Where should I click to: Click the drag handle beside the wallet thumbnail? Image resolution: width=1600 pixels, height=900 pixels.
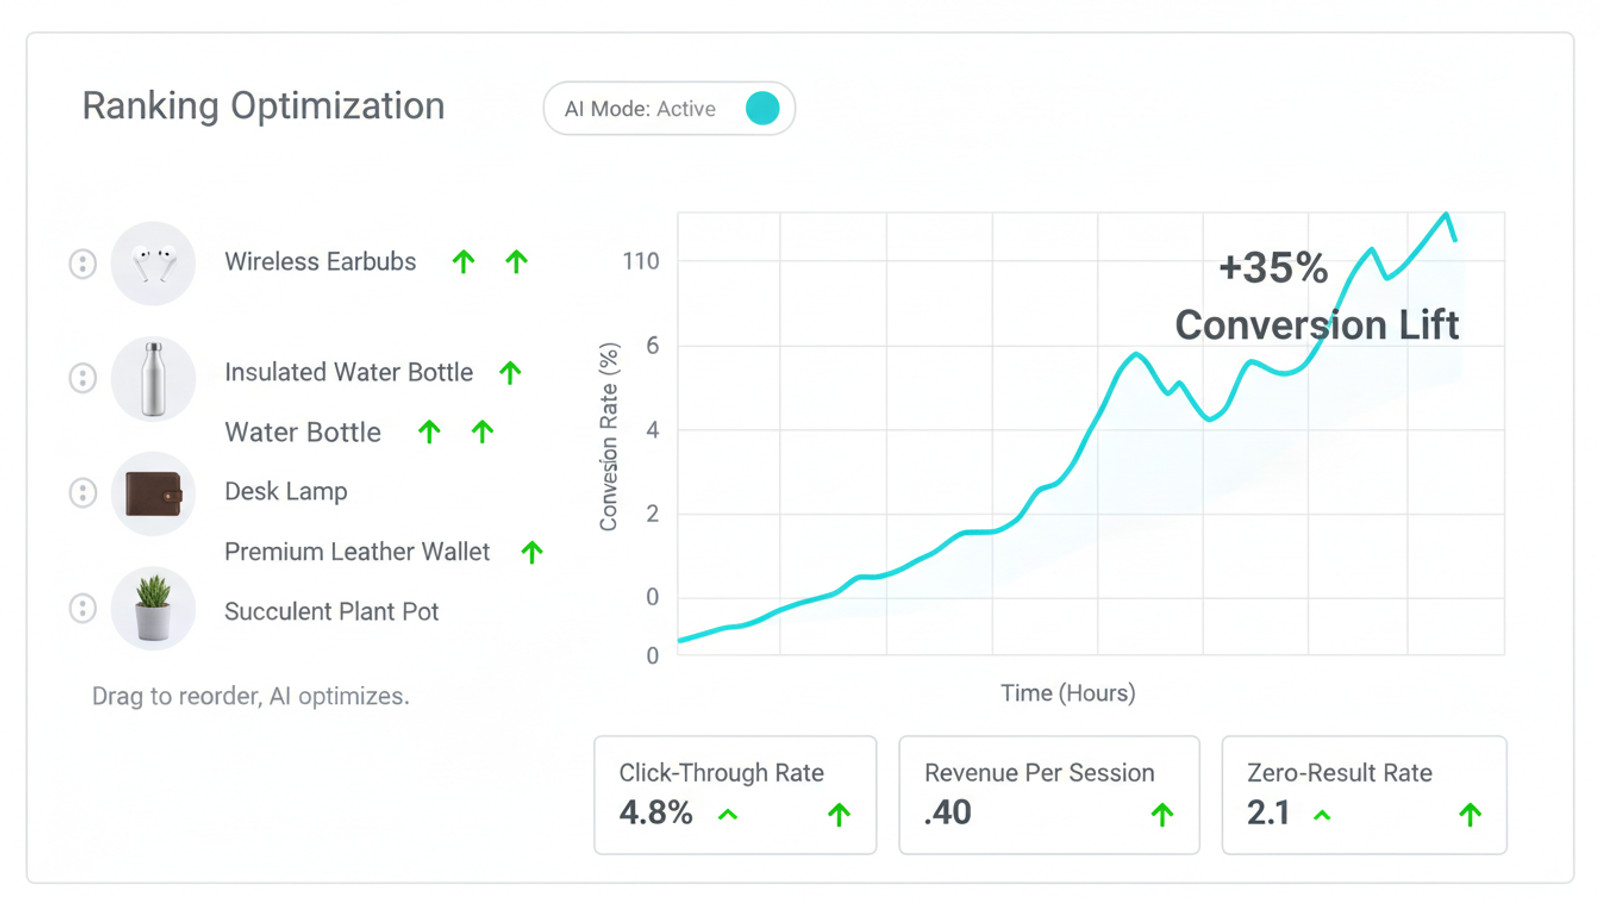pyautogui.click(x=82, y=493)
